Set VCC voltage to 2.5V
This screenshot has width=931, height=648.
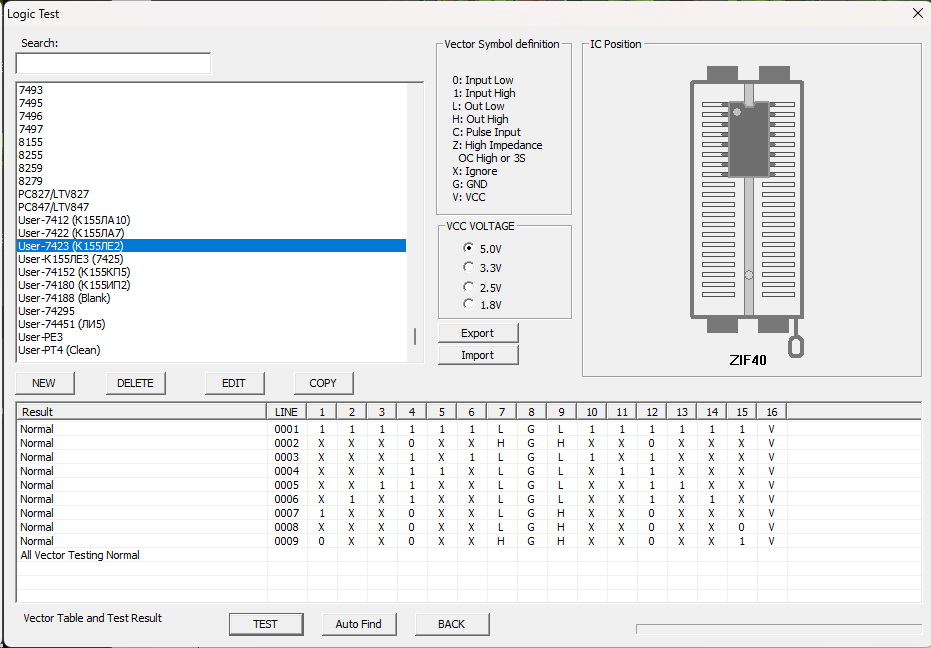(x=469, y=286)
